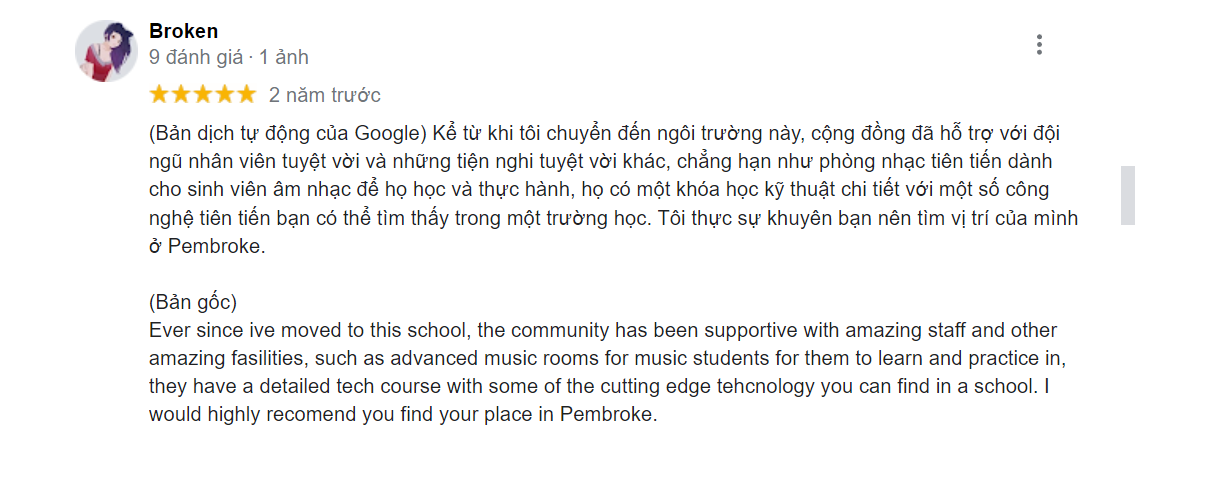The image size is (1210, 499).
Task: Click the fifth yellow rating star
Action: pyautogui.click(x=247, y=95)
